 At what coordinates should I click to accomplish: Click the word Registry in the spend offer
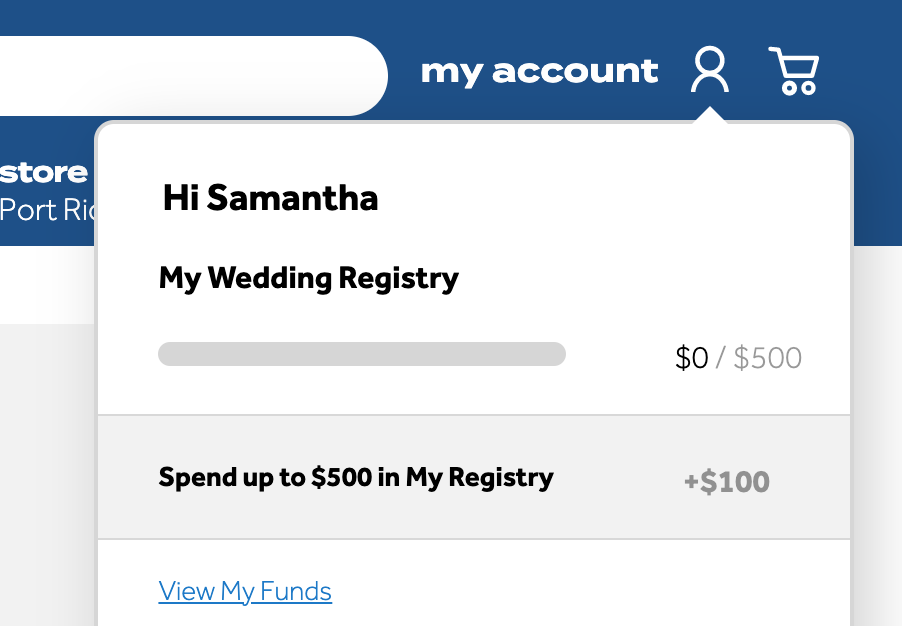coord(501,478)
